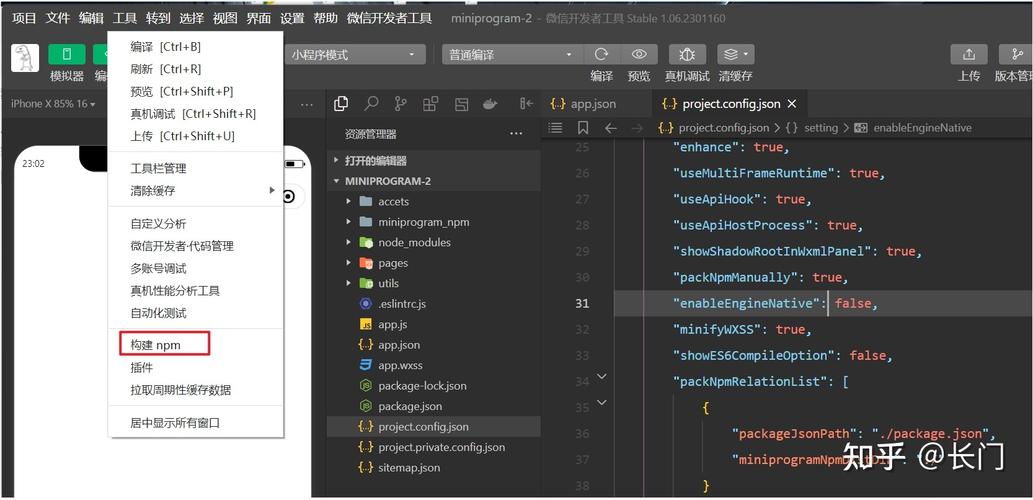Switch to the app.json tab
The image size is (1033, 500).
[x=592, y=104]
